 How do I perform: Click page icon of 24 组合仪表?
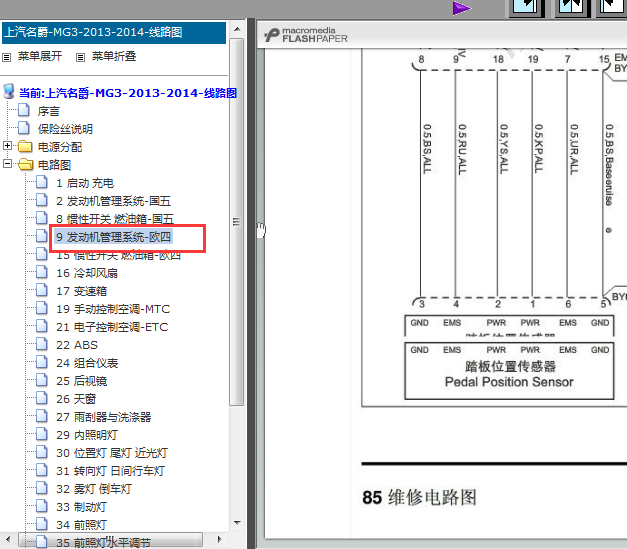pos(42,362)
